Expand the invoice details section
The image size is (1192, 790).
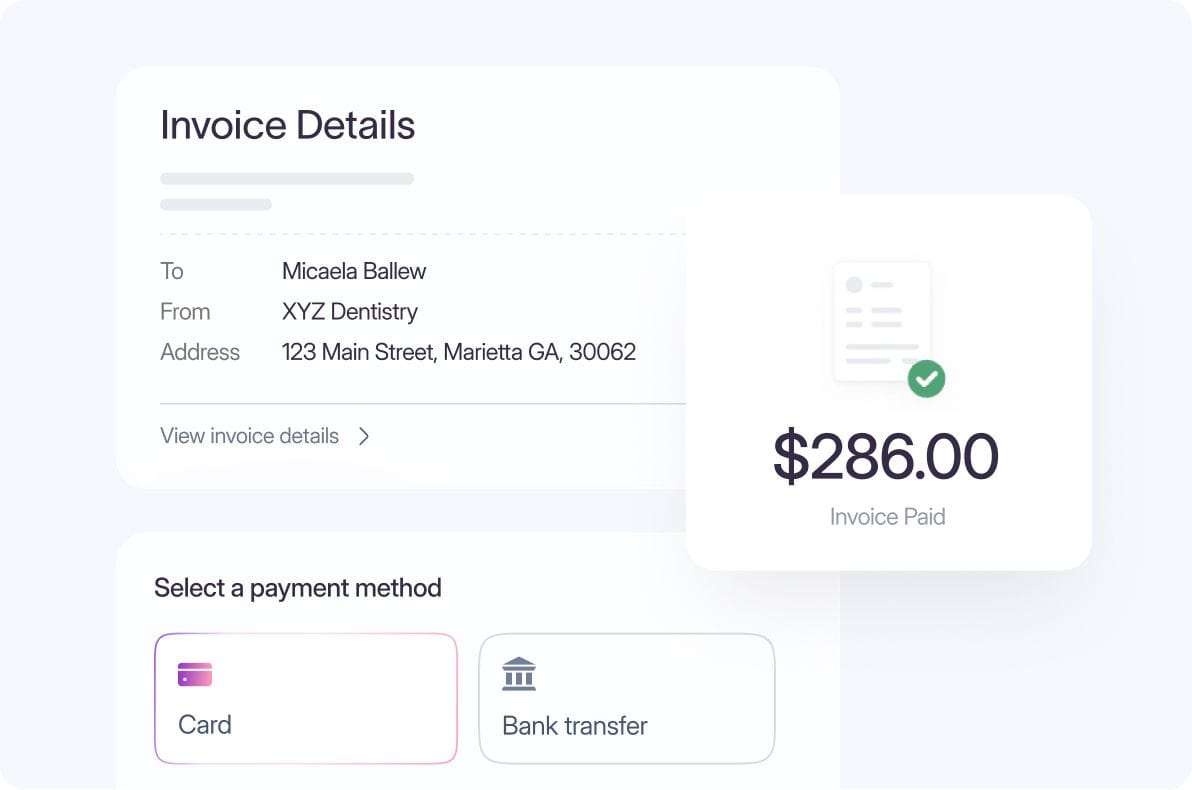pos(250,436)
